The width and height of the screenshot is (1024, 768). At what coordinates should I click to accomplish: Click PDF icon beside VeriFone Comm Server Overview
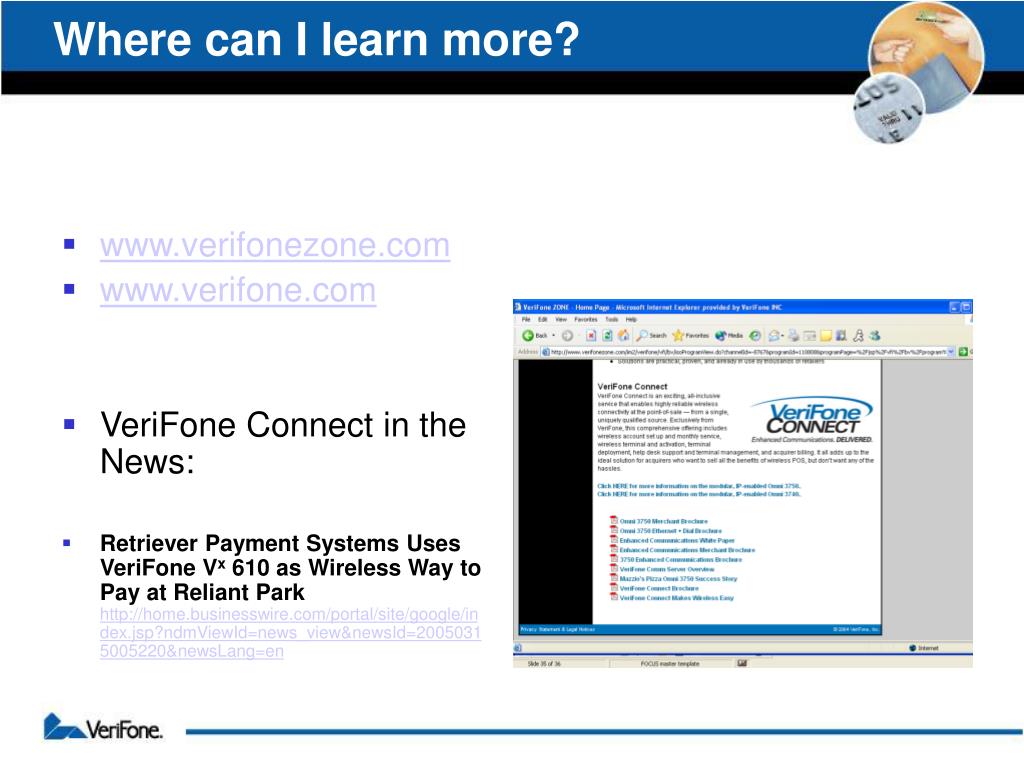point(614,569)
